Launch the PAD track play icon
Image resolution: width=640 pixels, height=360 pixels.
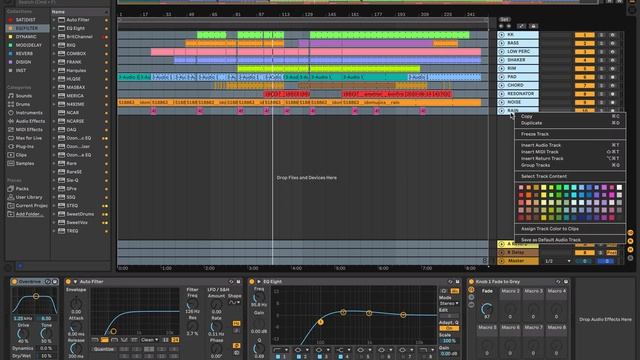[x=501, y=77]
